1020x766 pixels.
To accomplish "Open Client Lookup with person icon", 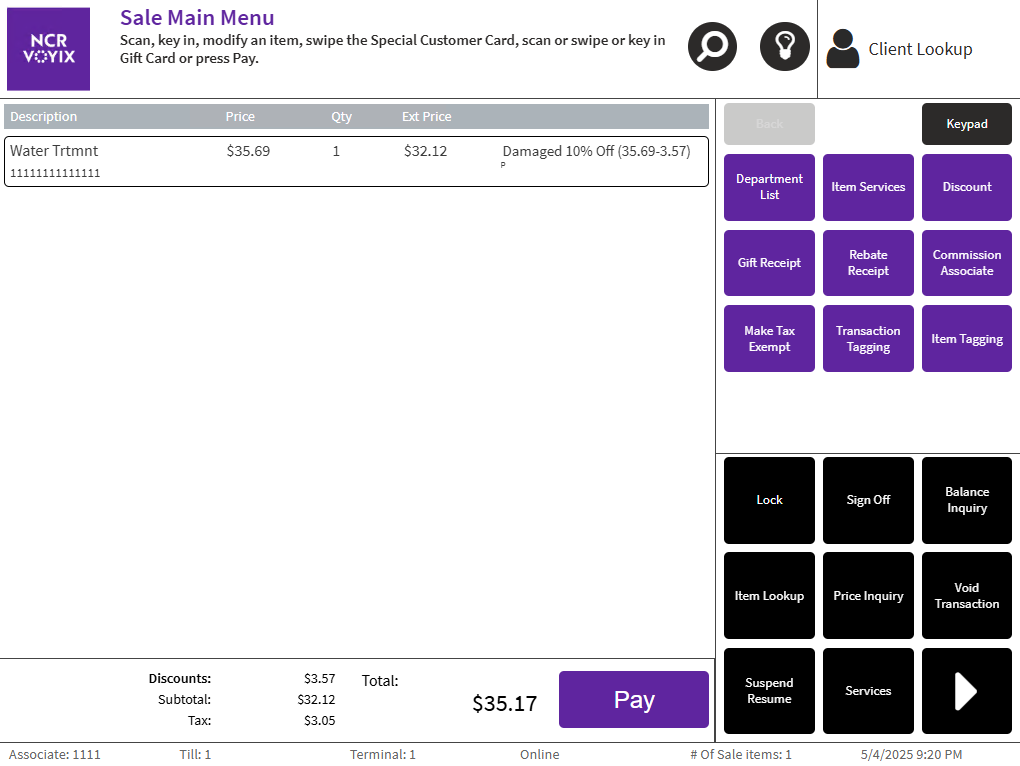I will coord(900,49).
